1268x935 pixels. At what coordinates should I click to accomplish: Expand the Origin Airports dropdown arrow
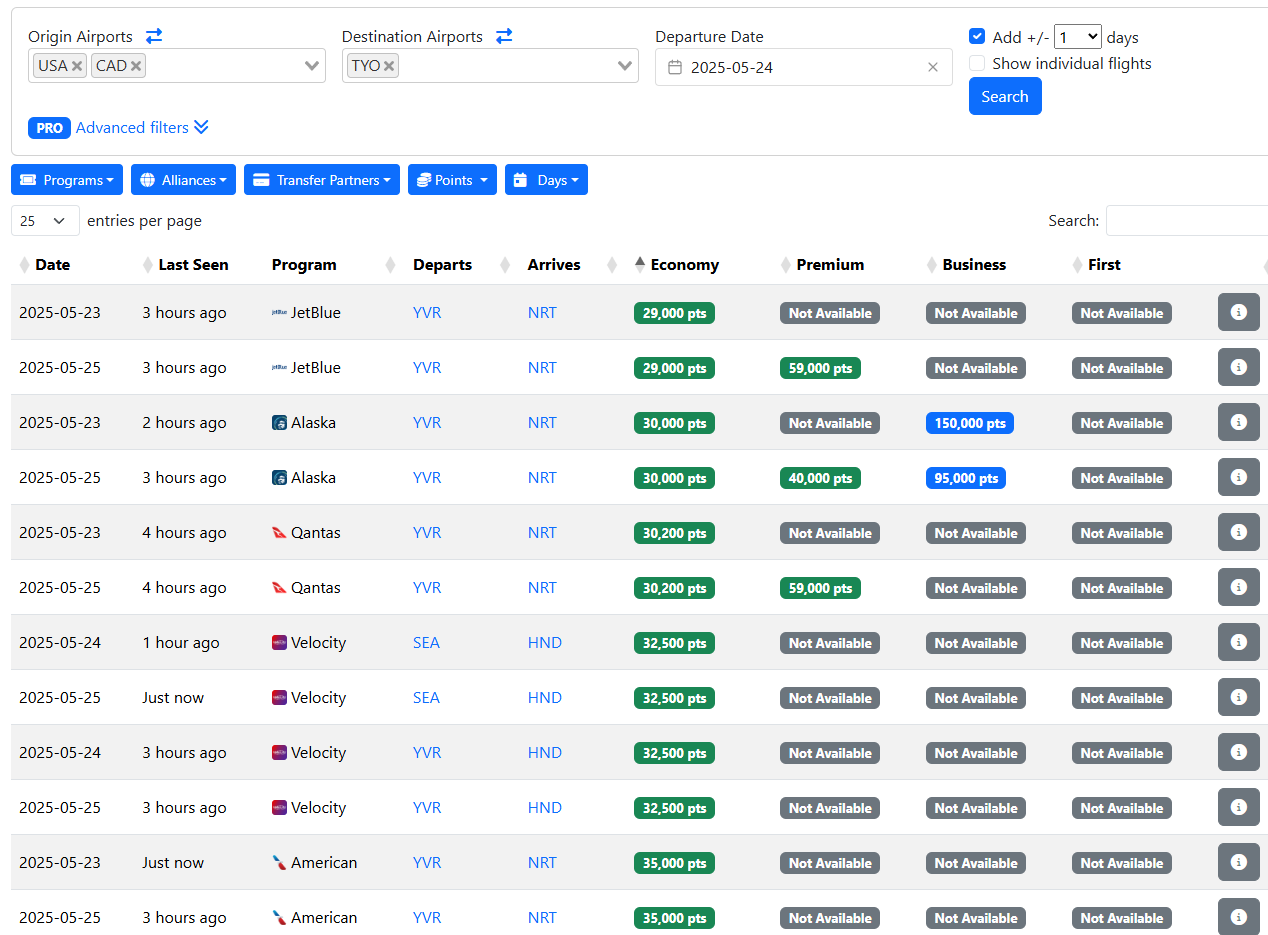coord(312,66)
